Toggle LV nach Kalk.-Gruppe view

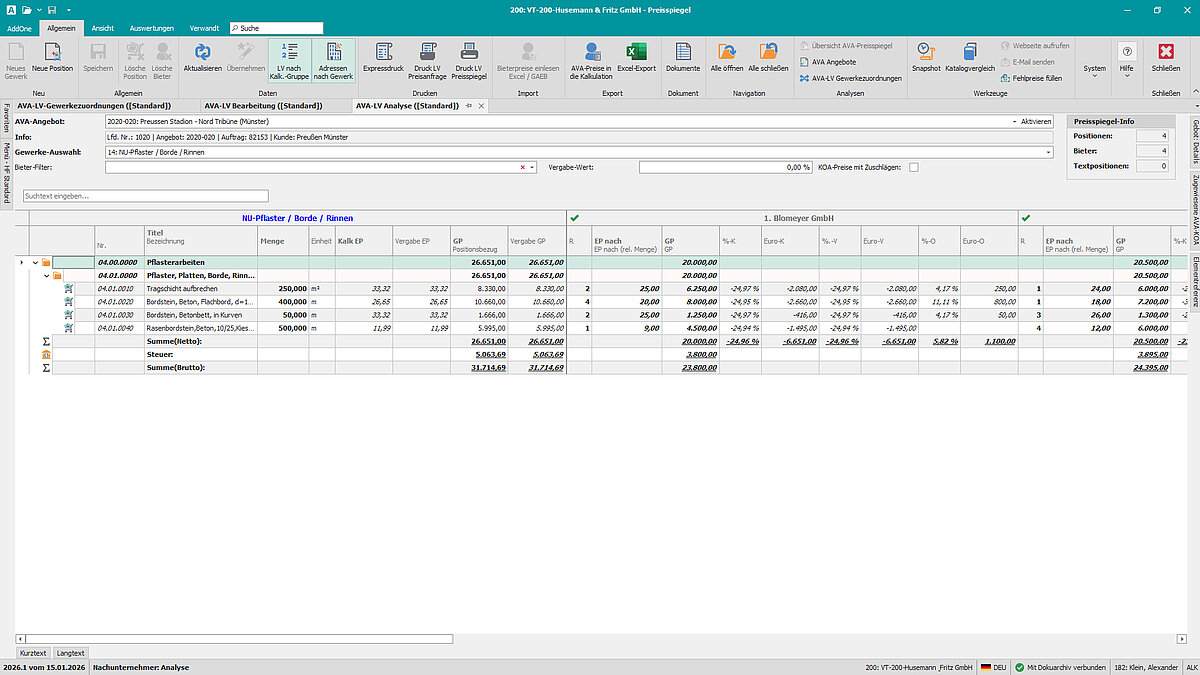(x=288, y=60)
